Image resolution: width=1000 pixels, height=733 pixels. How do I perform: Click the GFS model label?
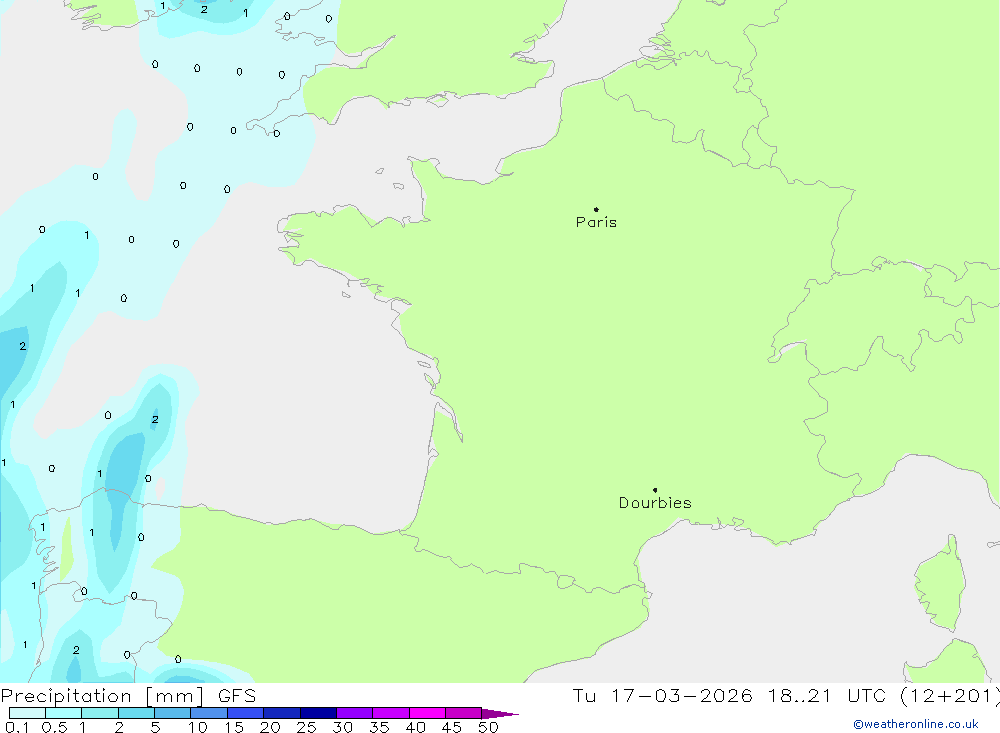237,696
